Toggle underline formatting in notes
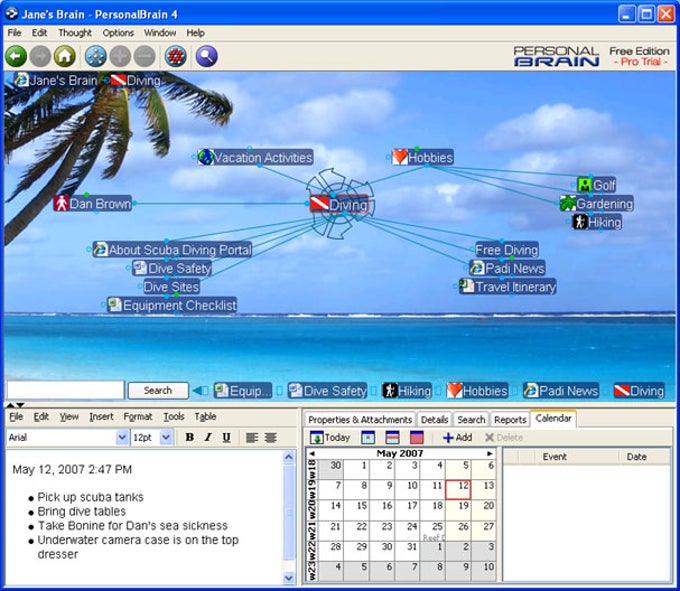This screenshot has height=591, width=680. point(226,438)
